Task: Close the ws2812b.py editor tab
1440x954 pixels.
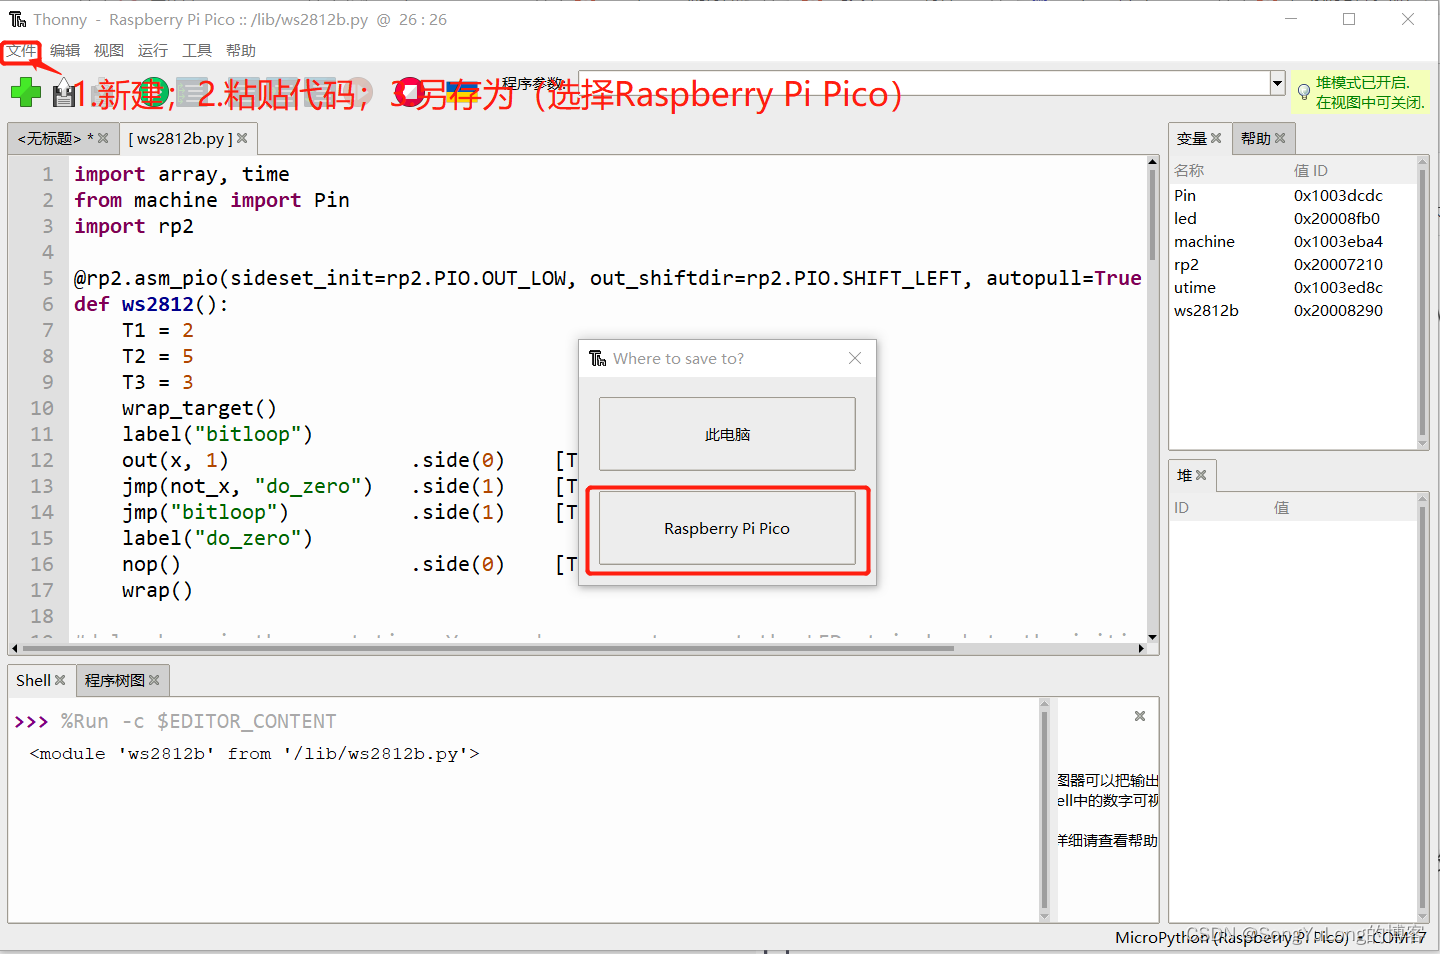Action: click(x=242, y=138)
